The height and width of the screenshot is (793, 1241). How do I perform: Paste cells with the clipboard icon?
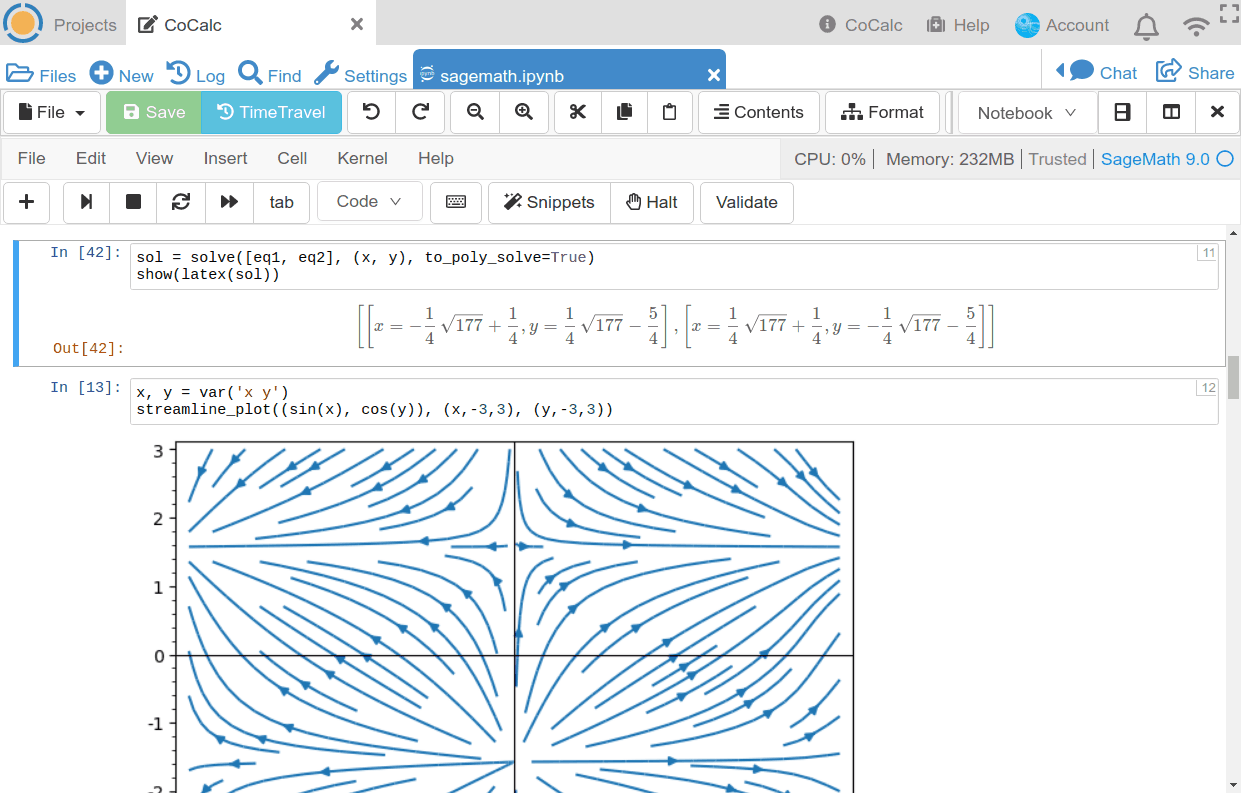(x=670, y=112)
